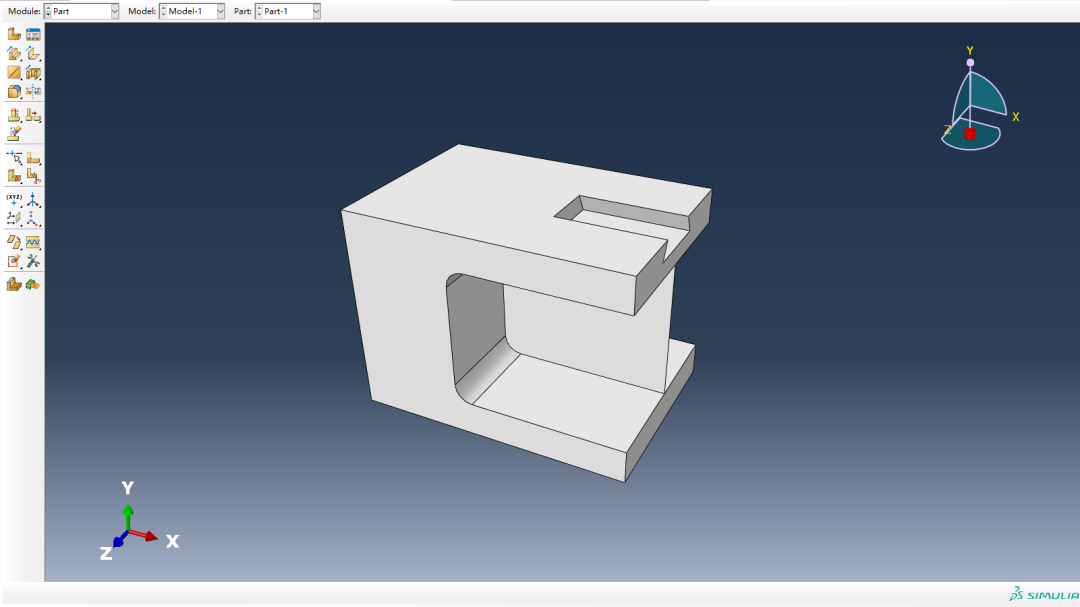
Task: Select the wavy blue surface repair tool
Action: pyautogui.click(x=33, y=242)
